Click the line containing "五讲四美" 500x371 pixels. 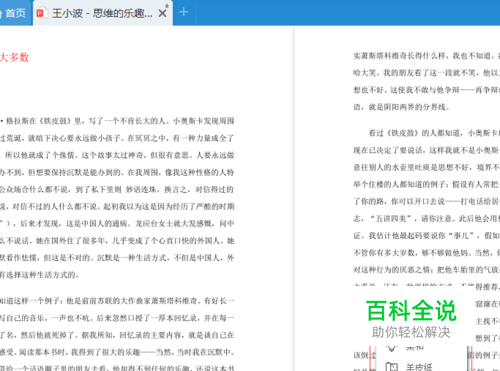pyautogui.click(x=427, y=219)
